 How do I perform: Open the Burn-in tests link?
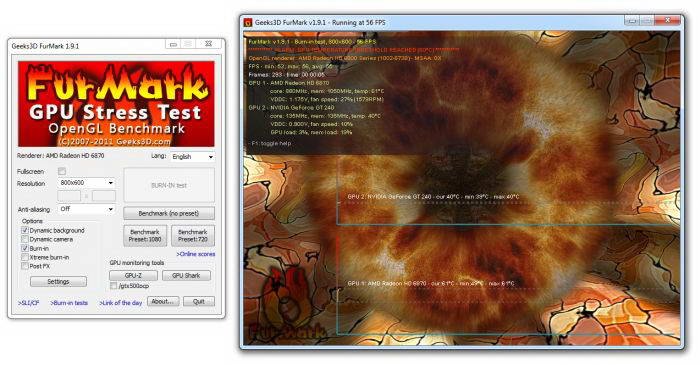click(69, 303)
